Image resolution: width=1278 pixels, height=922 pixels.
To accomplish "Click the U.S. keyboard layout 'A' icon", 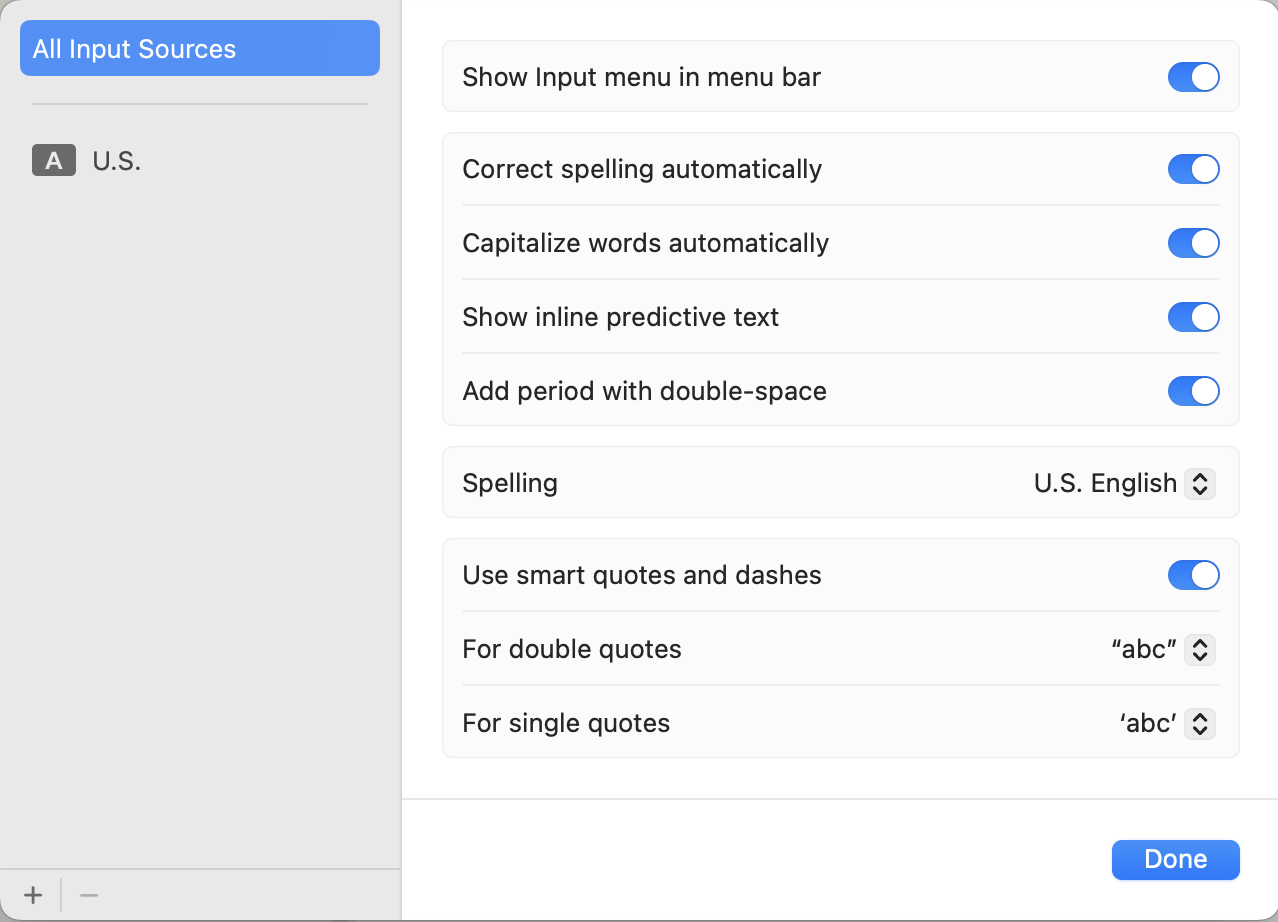I will (x=54, y=161).
